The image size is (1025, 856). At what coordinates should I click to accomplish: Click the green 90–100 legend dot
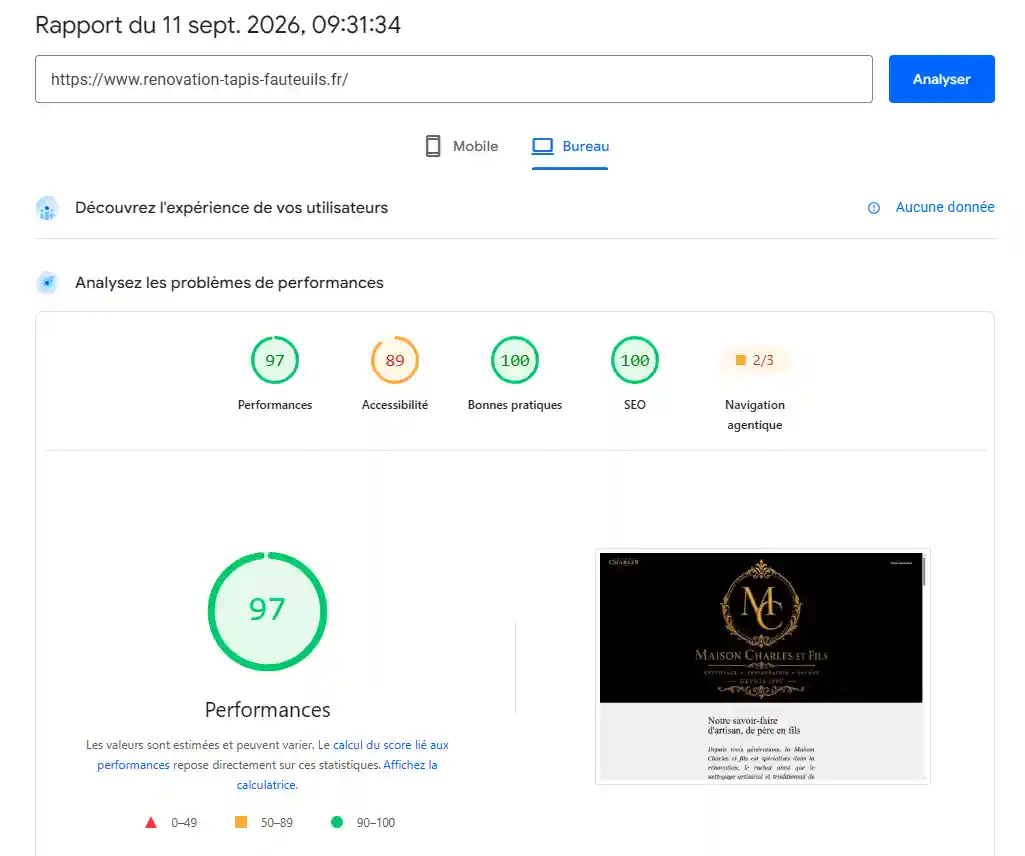[x=337, y=822]
